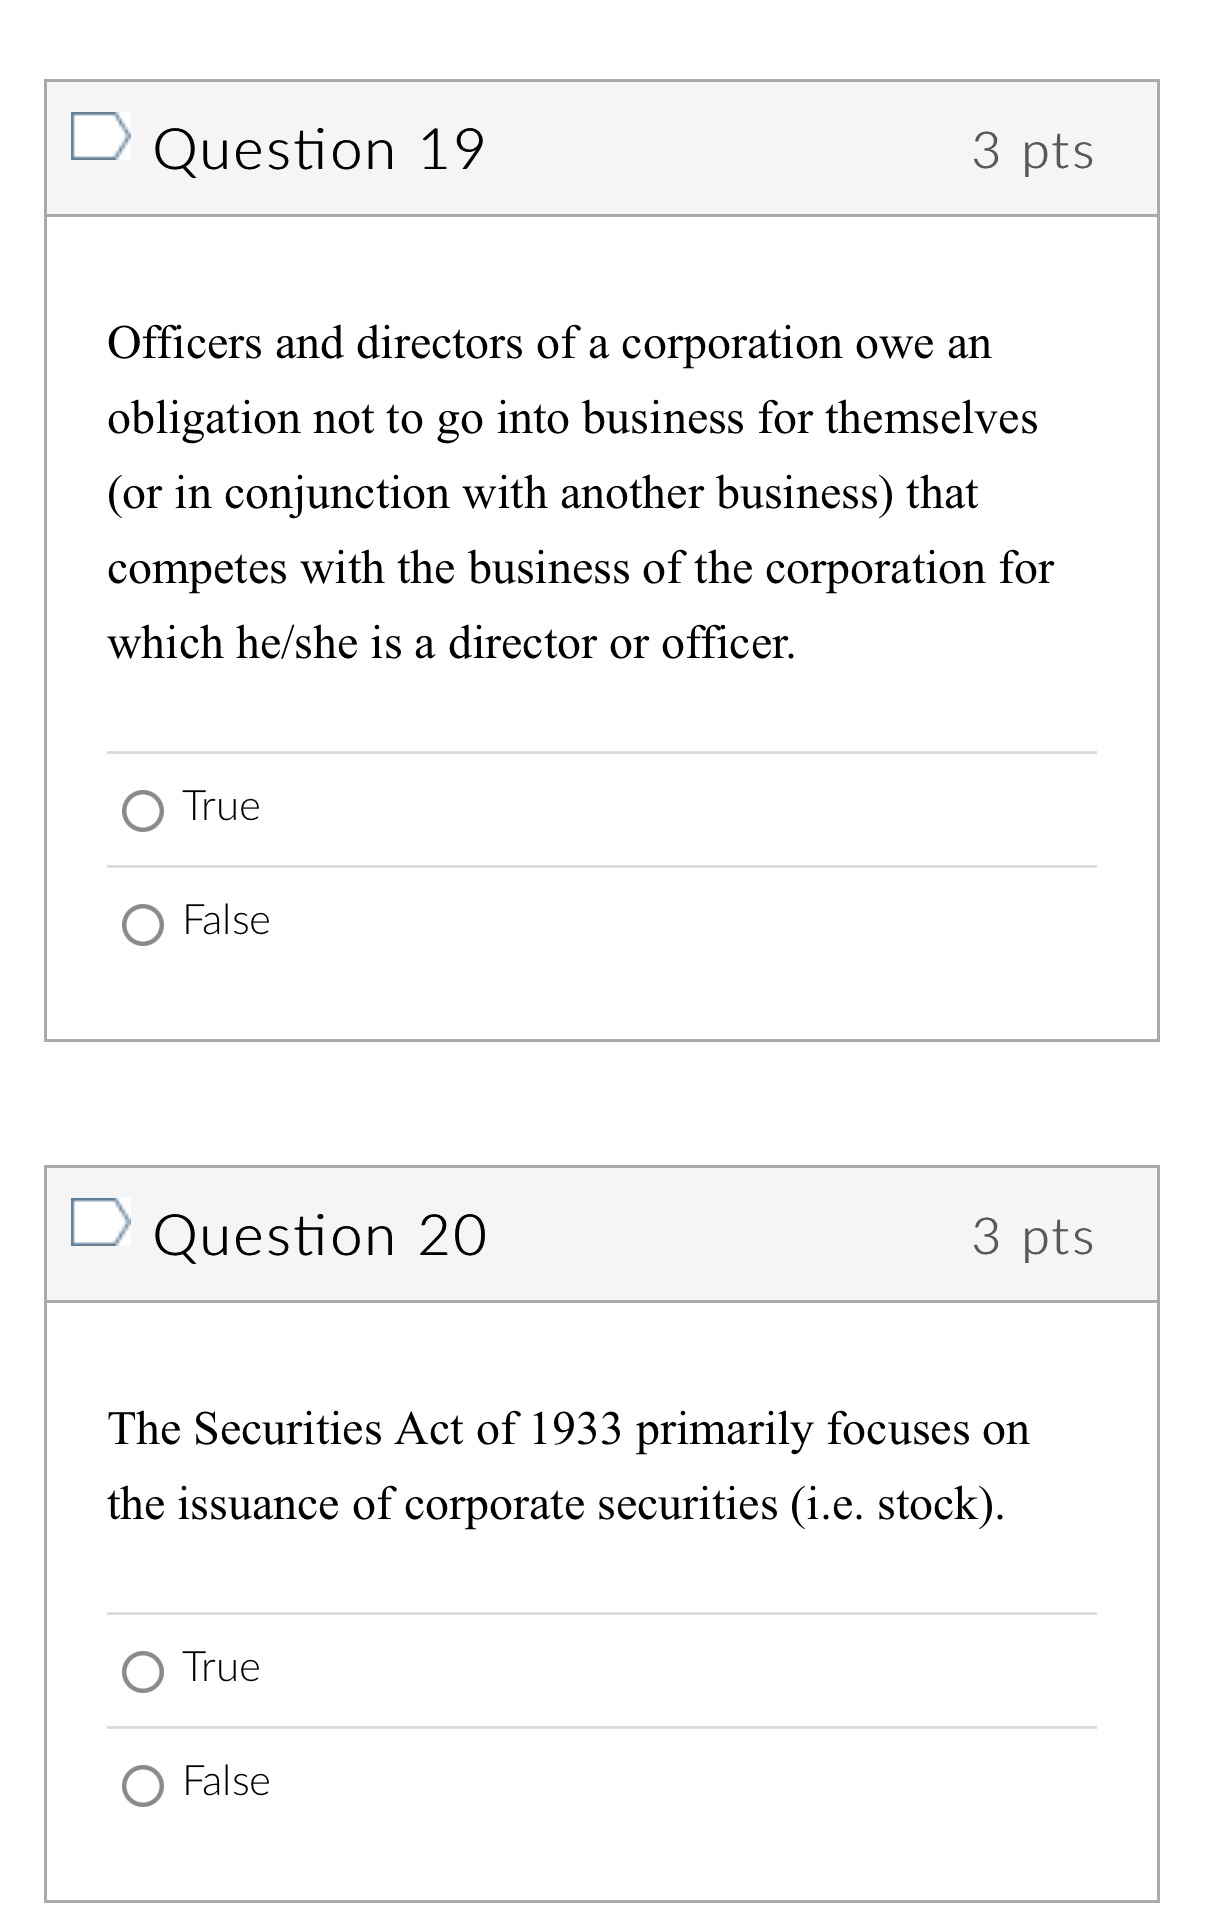
Task: Click the True label under Question 20
Action: click(219, 1666)
